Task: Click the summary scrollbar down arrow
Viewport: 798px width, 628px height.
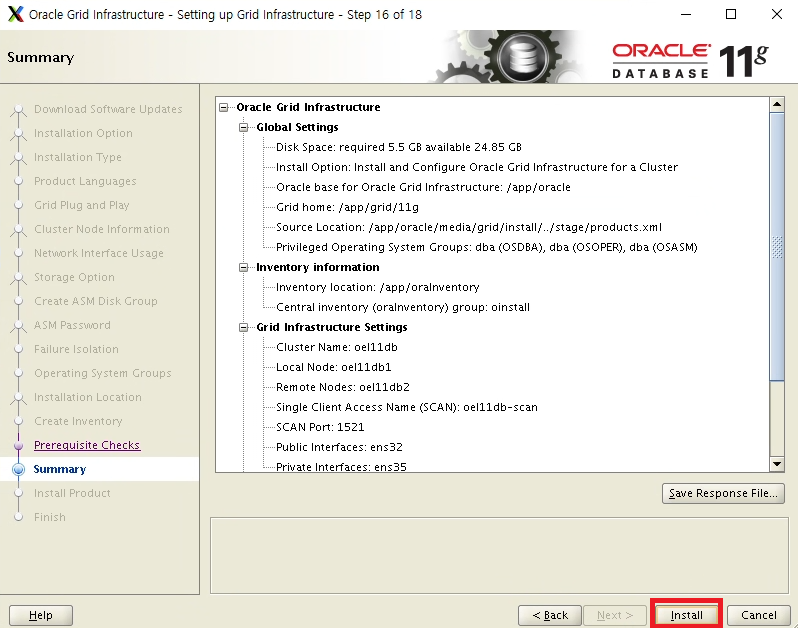Action: click(777, 464)
